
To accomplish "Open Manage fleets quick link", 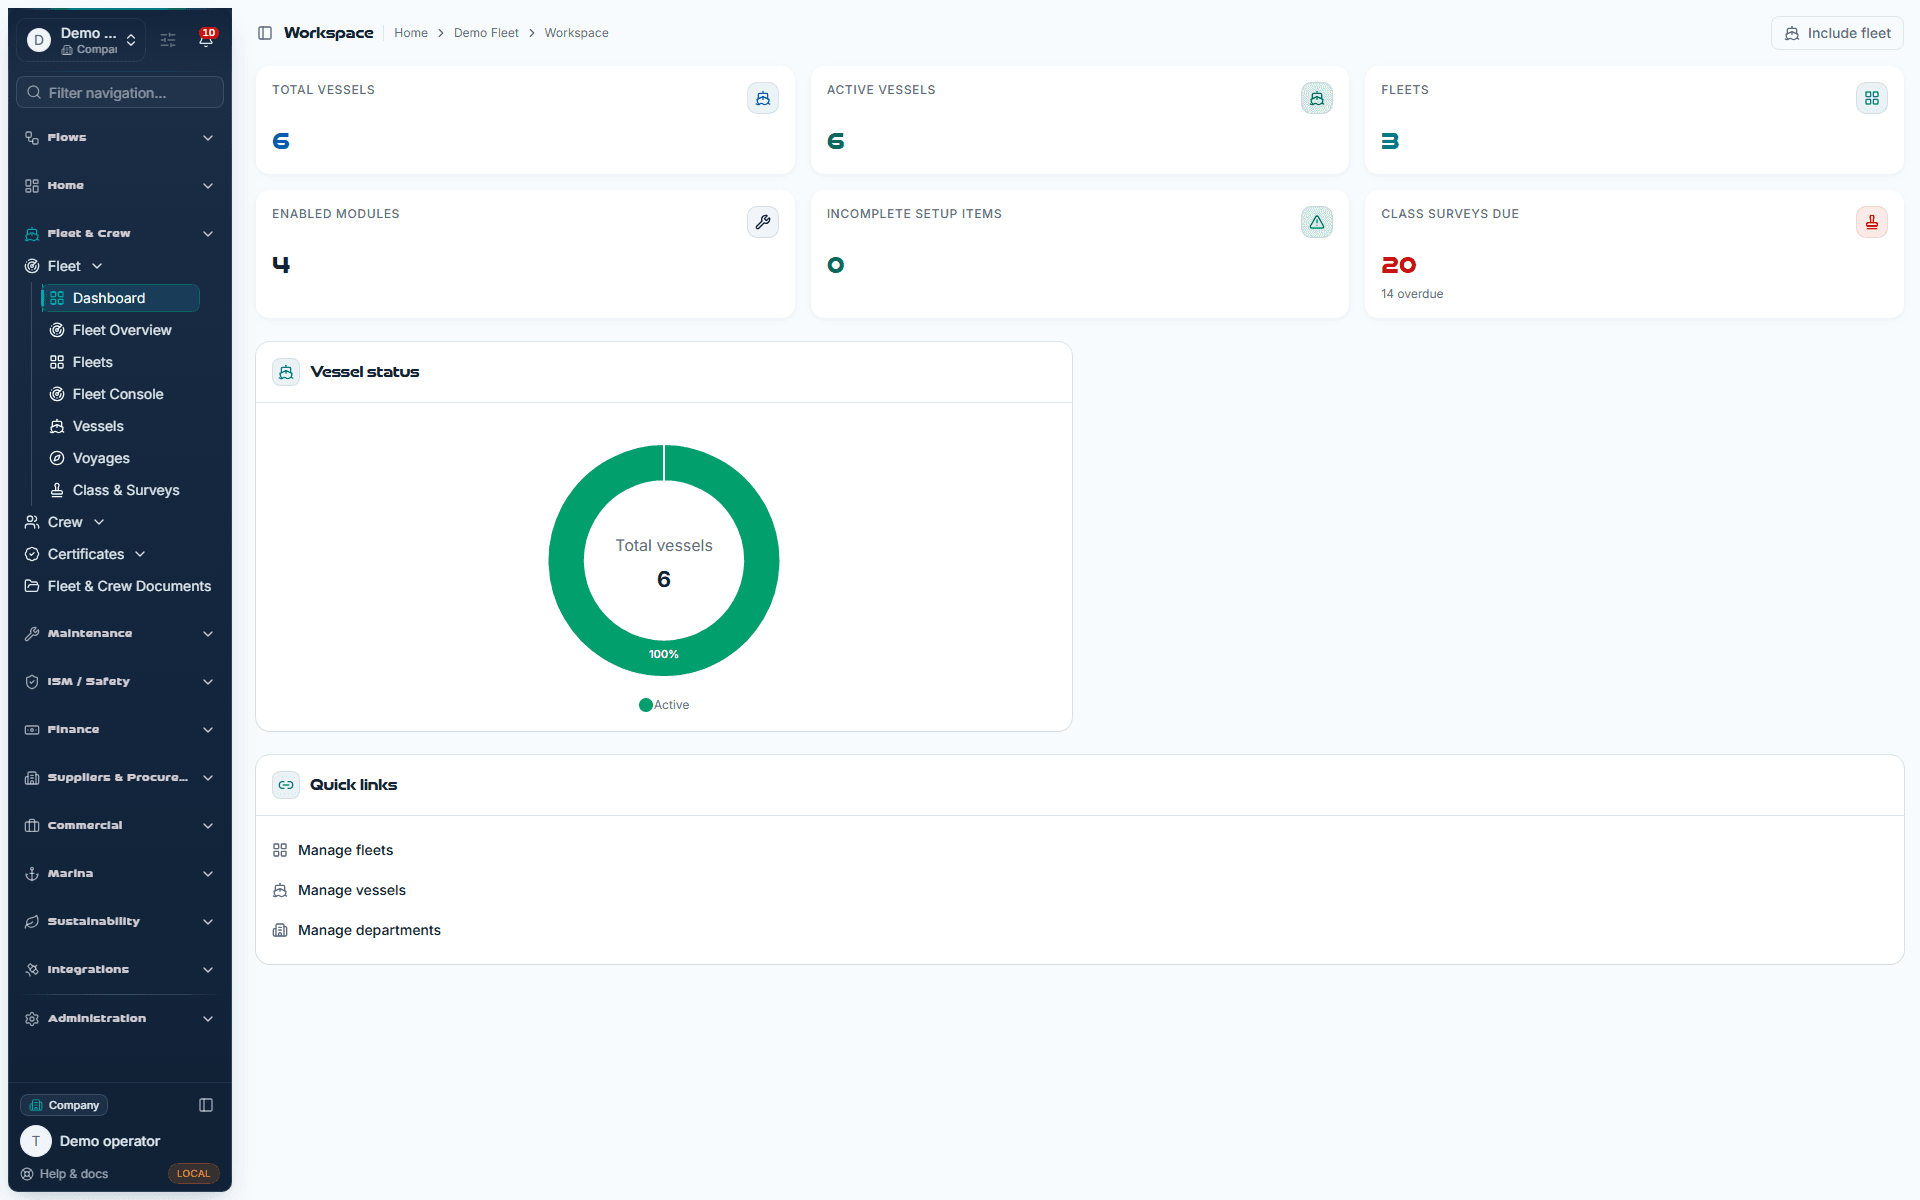I will click(x=345, y=850).
